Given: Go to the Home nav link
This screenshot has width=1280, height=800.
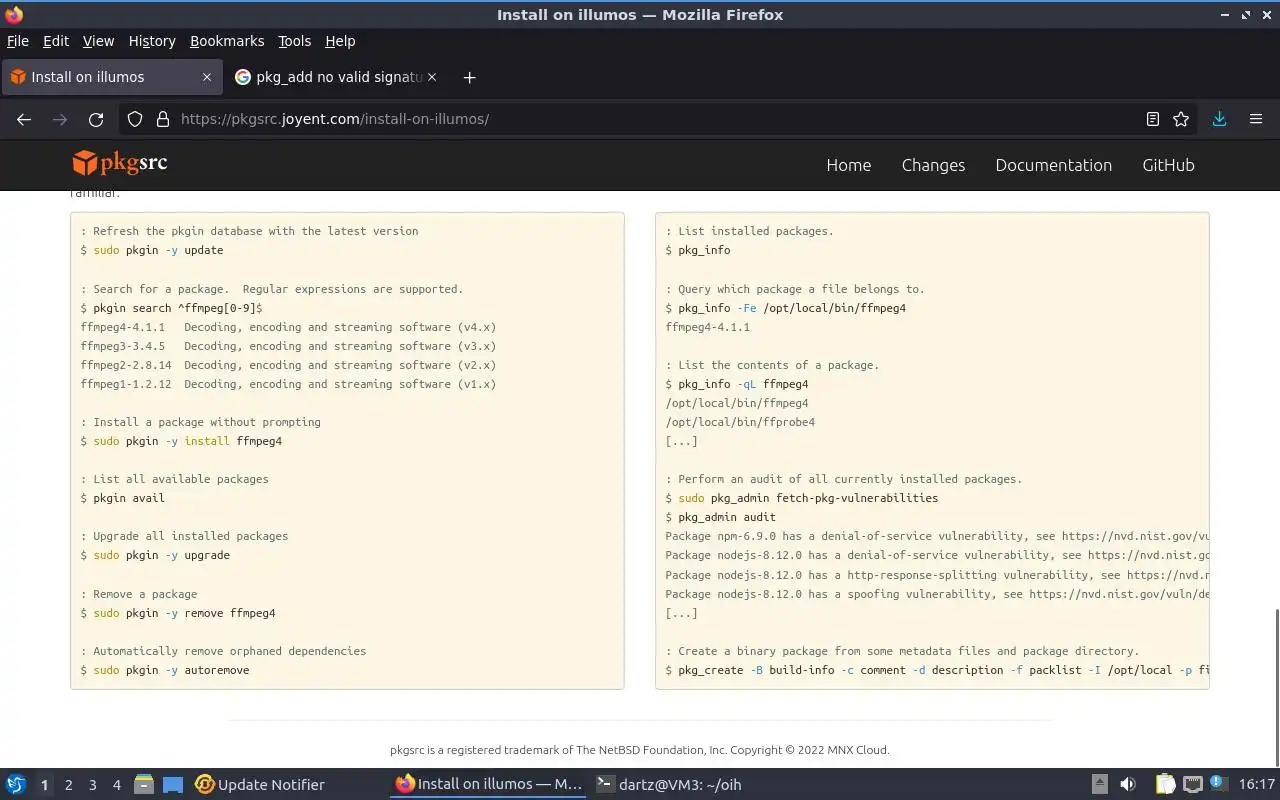Looking at the screenshot, I should click(x=848, y=165).
